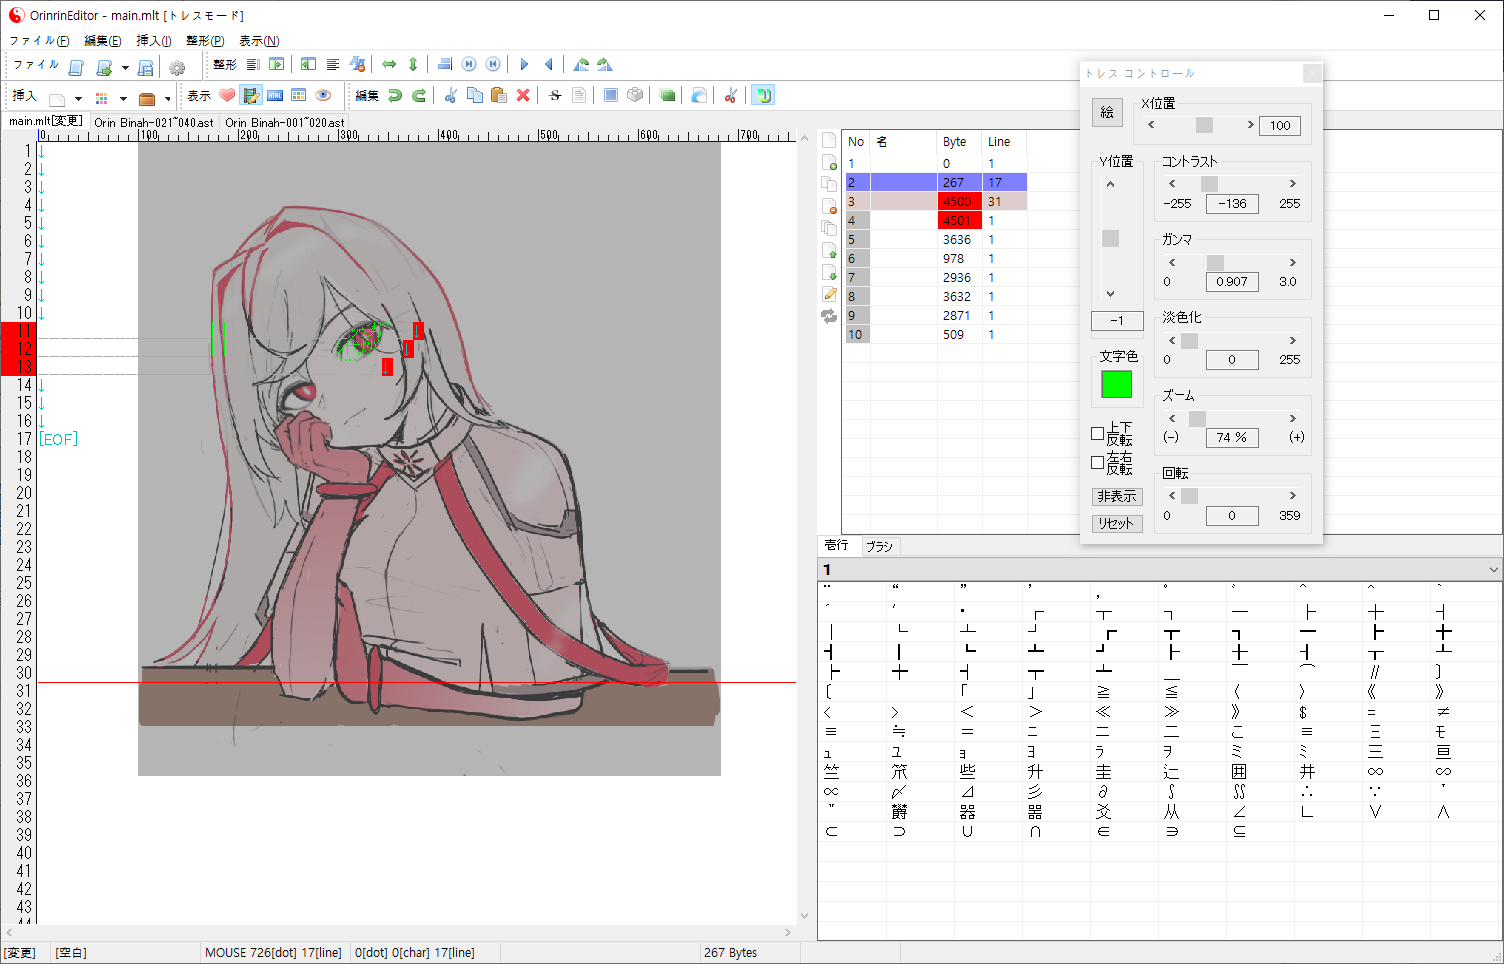
Task: Click the eye preview icon in toolbar
Action: click(323, 96)
